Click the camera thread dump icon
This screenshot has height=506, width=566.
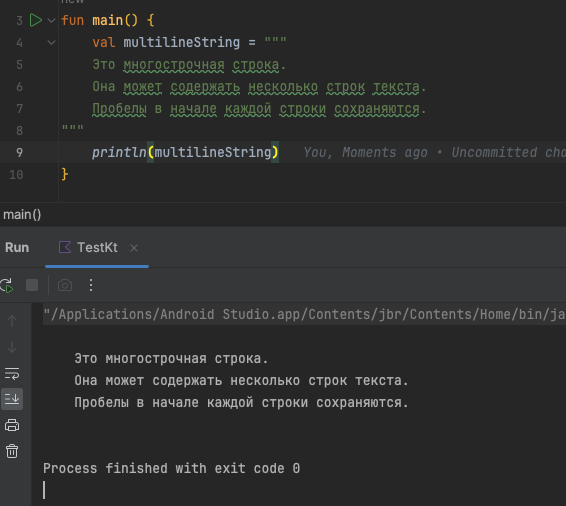[65, 285]
